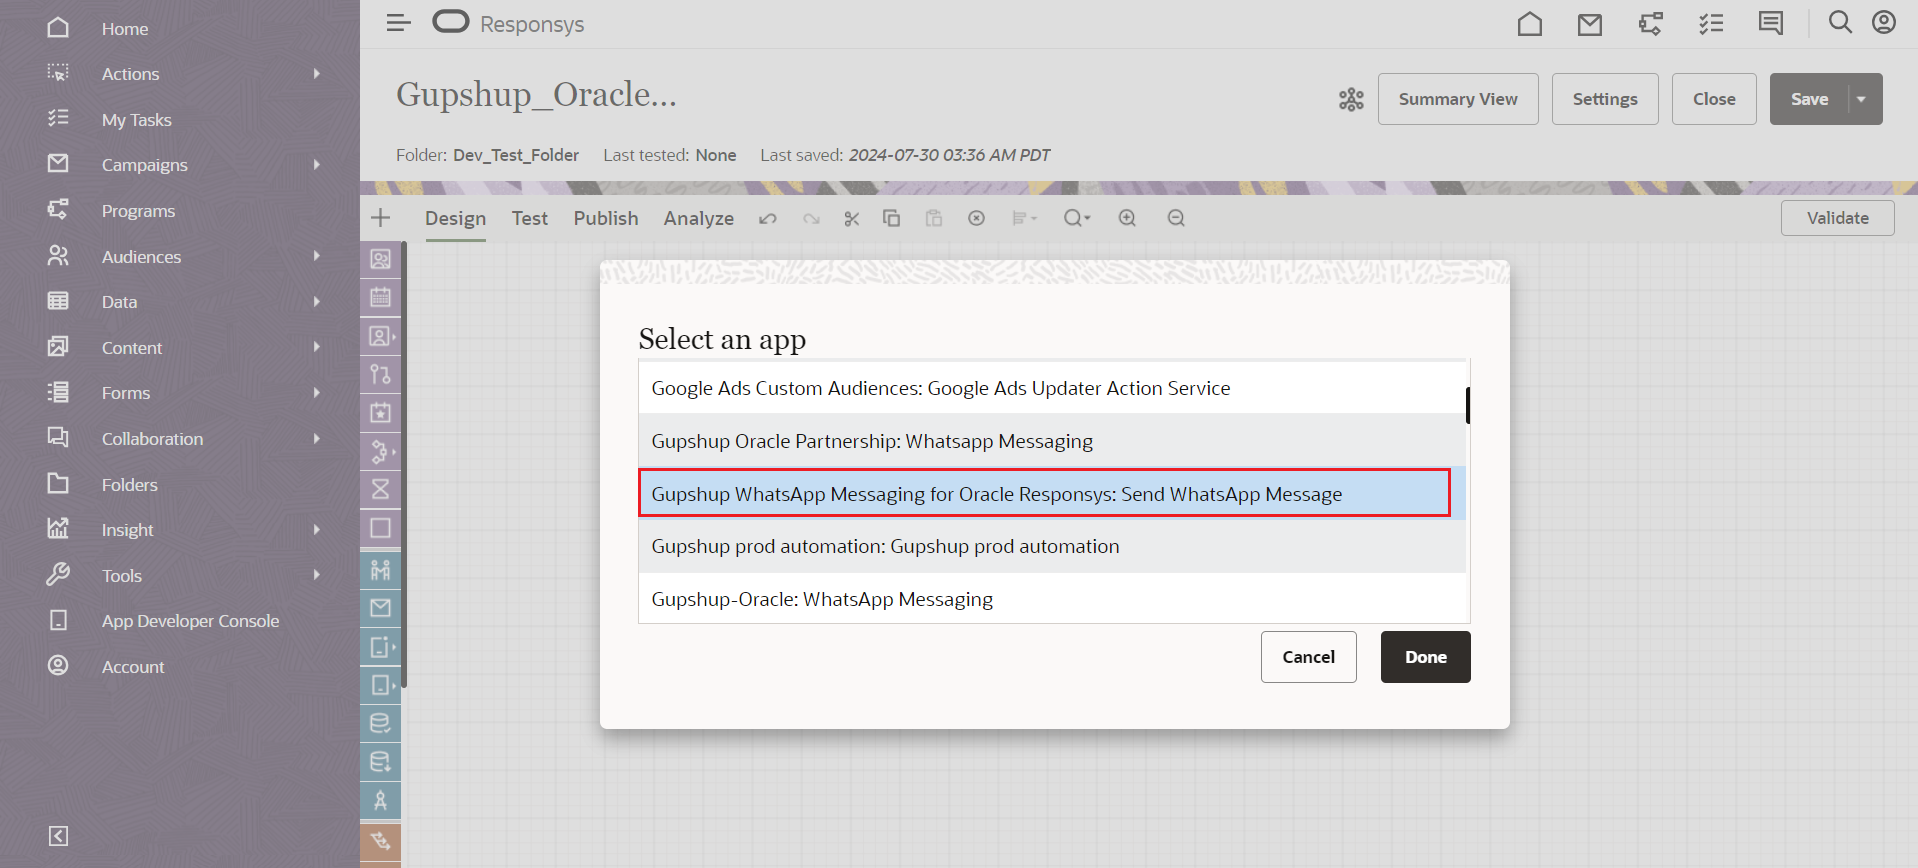Open Folders in the sidebar
Viewport: 1918px width, 868px height.
pos(129,485)
